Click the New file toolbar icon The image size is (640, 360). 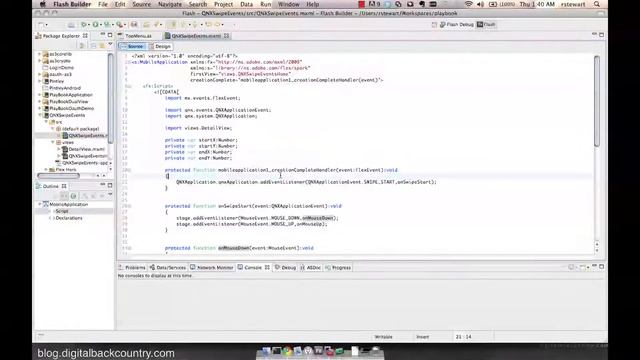(41, 25)
